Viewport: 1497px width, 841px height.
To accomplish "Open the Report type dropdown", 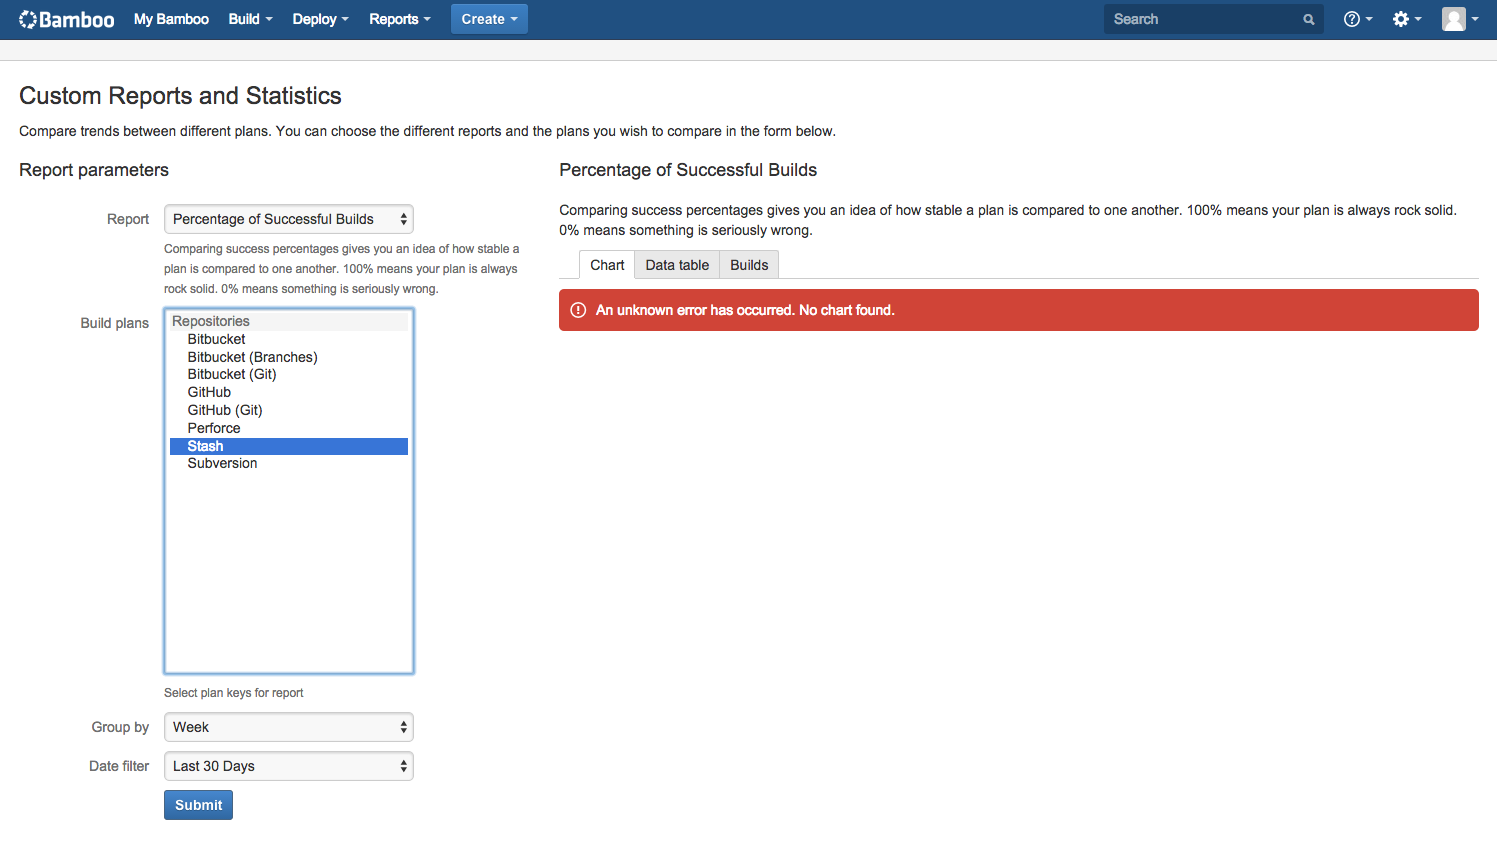I will [x=289, y=219].
